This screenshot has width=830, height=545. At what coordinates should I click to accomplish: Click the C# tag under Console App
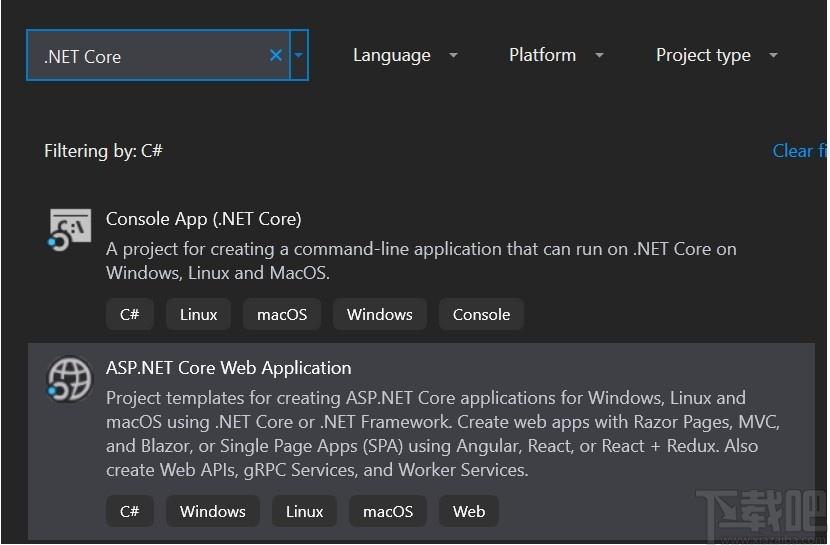tap(130, 314)
